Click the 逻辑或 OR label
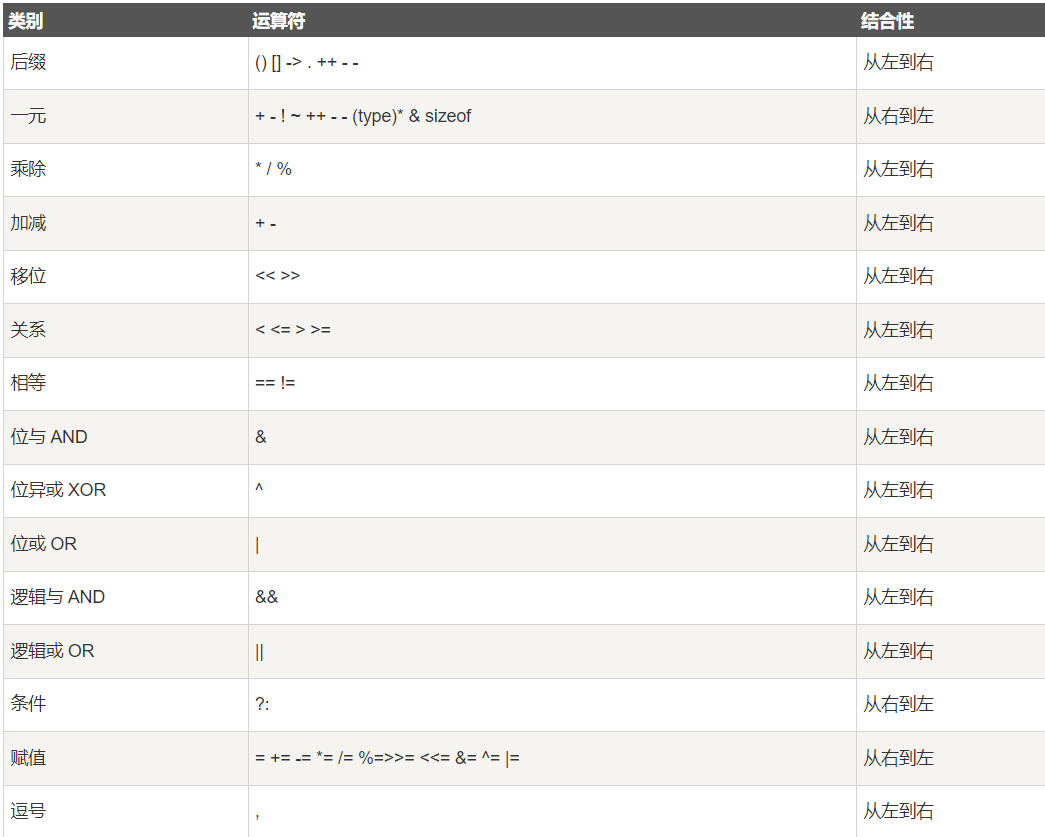This screenshot has height=837, width=1045. pyautogui.click(x=53, y=651)
